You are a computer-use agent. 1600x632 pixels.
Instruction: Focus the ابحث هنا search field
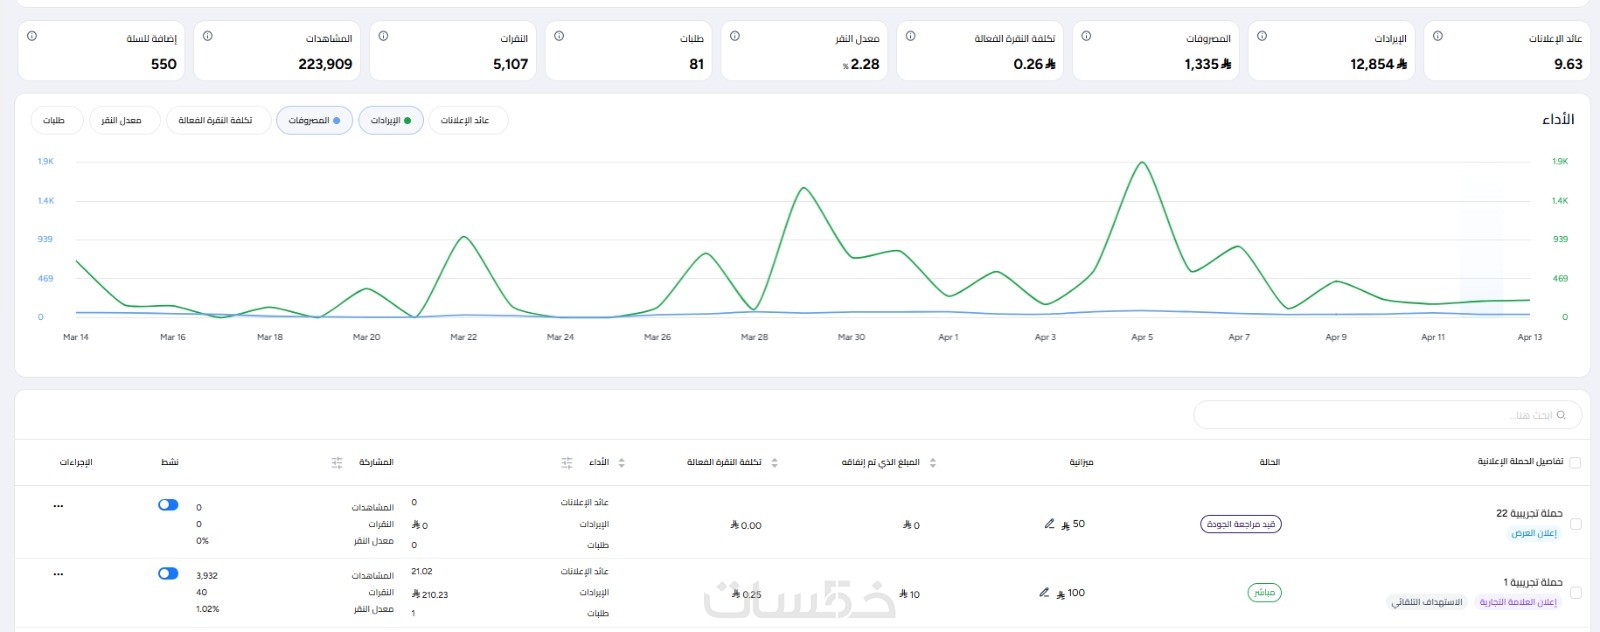point(1388,415)
